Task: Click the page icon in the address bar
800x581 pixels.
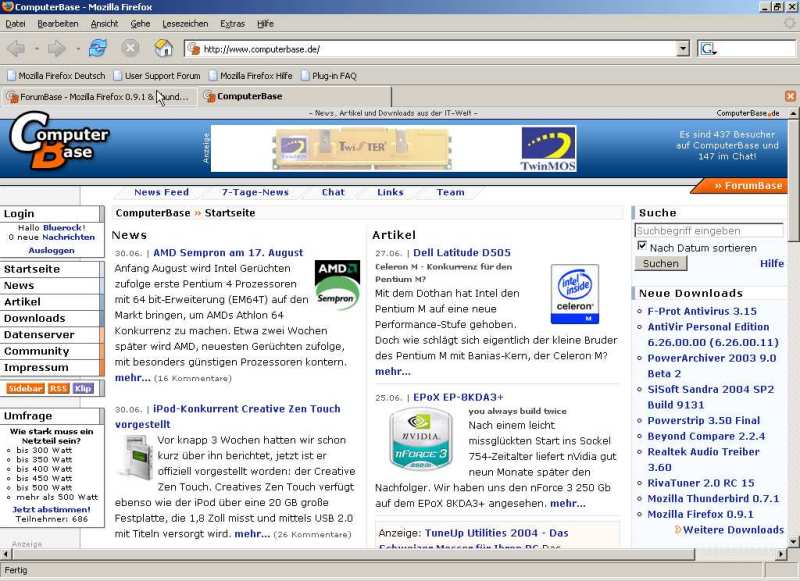Action: click(193, 49)
